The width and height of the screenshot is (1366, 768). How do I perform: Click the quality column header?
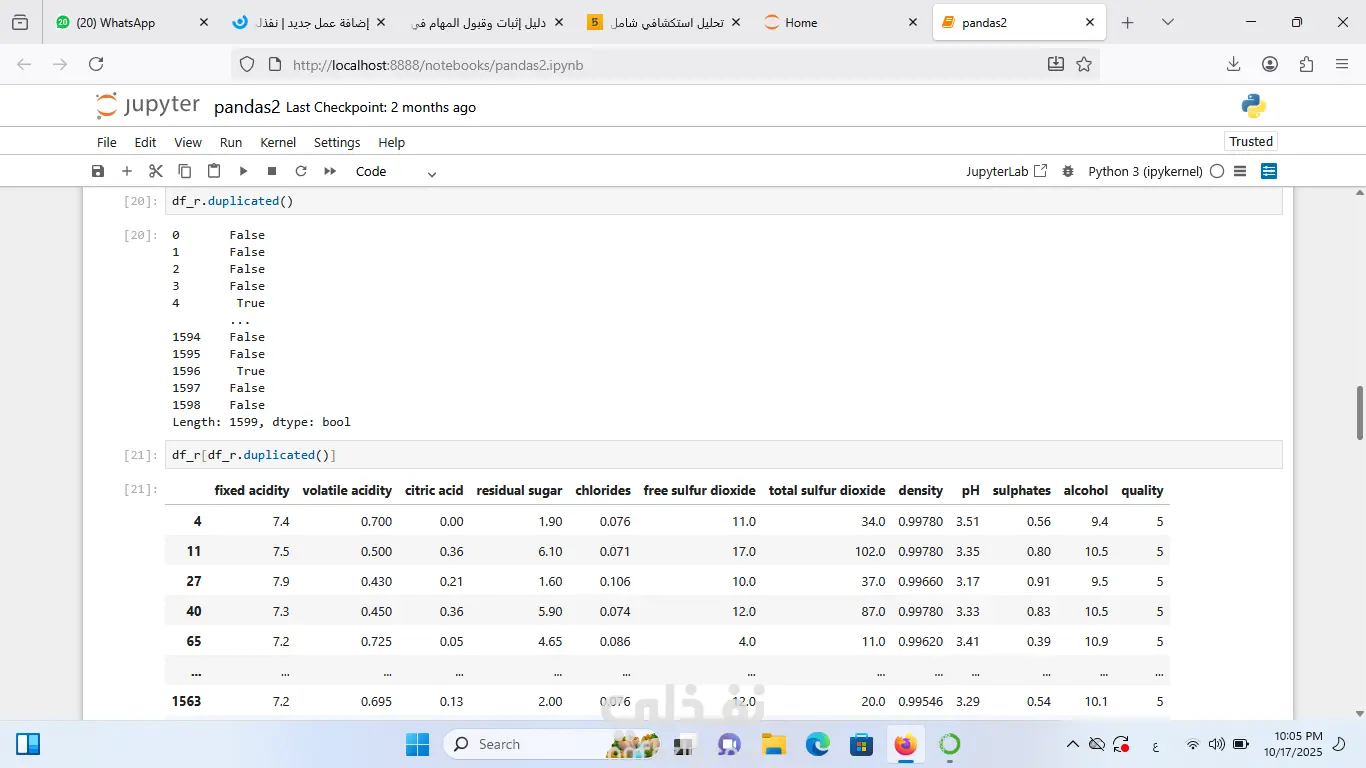tap(1142, 491)
